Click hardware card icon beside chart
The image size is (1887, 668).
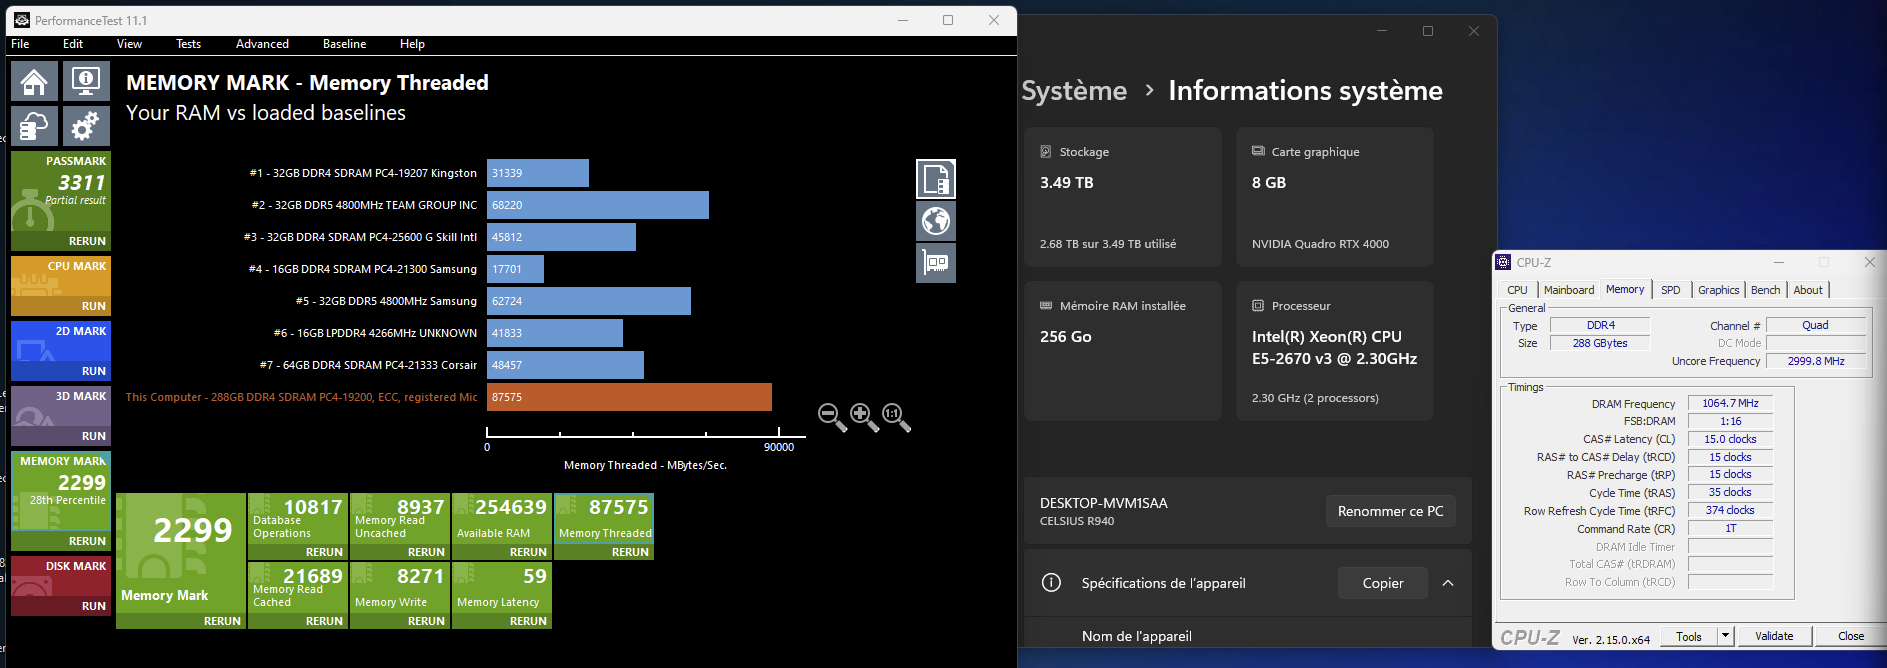[936, 263]
